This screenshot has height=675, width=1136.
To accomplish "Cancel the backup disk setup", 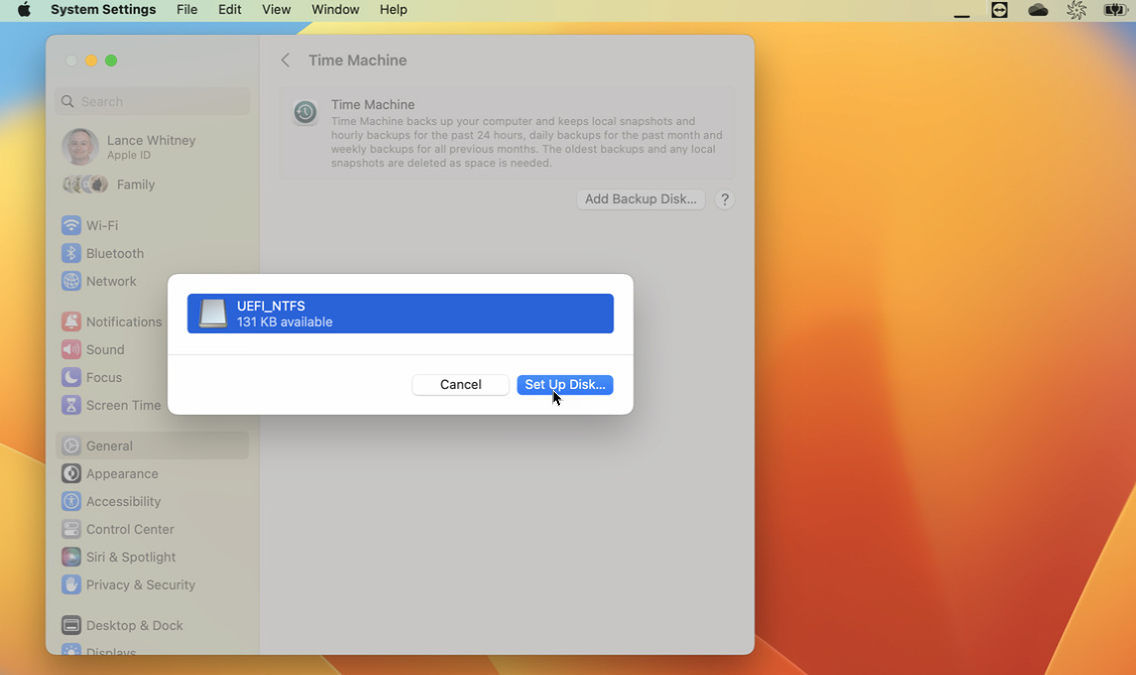I will 460,384.
